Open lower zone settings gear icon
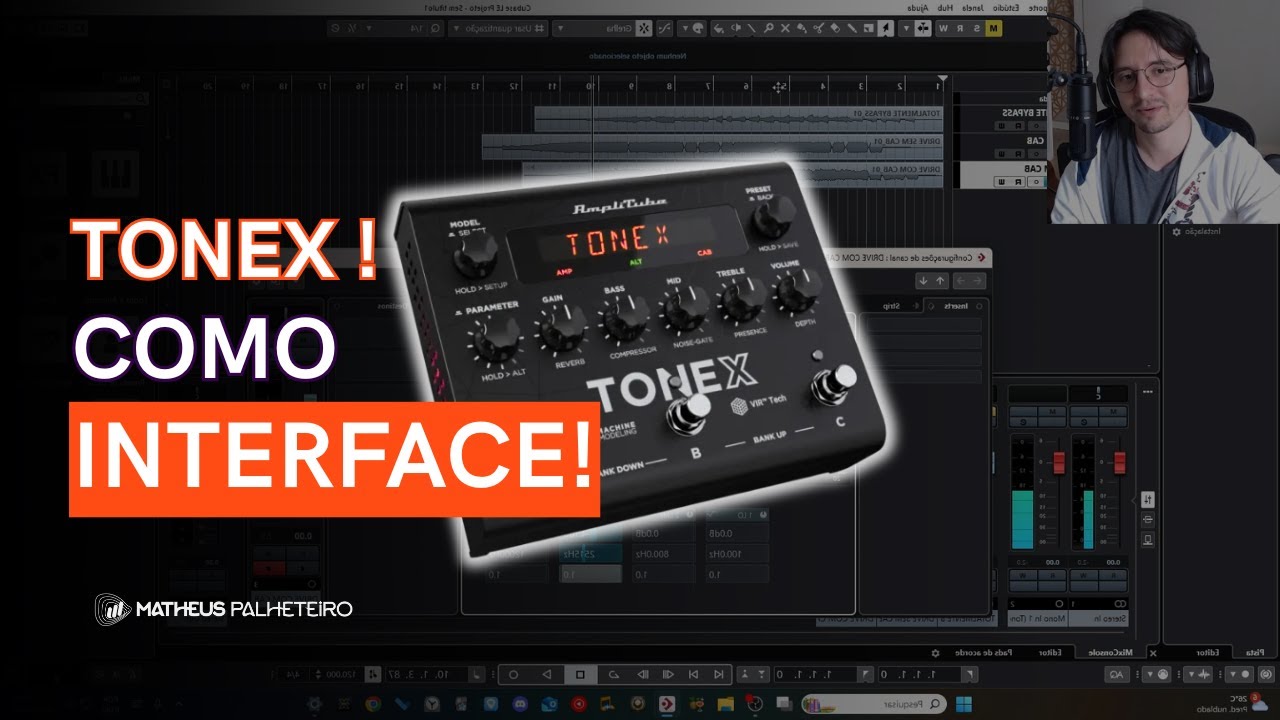This screenshot has width=1280, height=720. point(935,652)
